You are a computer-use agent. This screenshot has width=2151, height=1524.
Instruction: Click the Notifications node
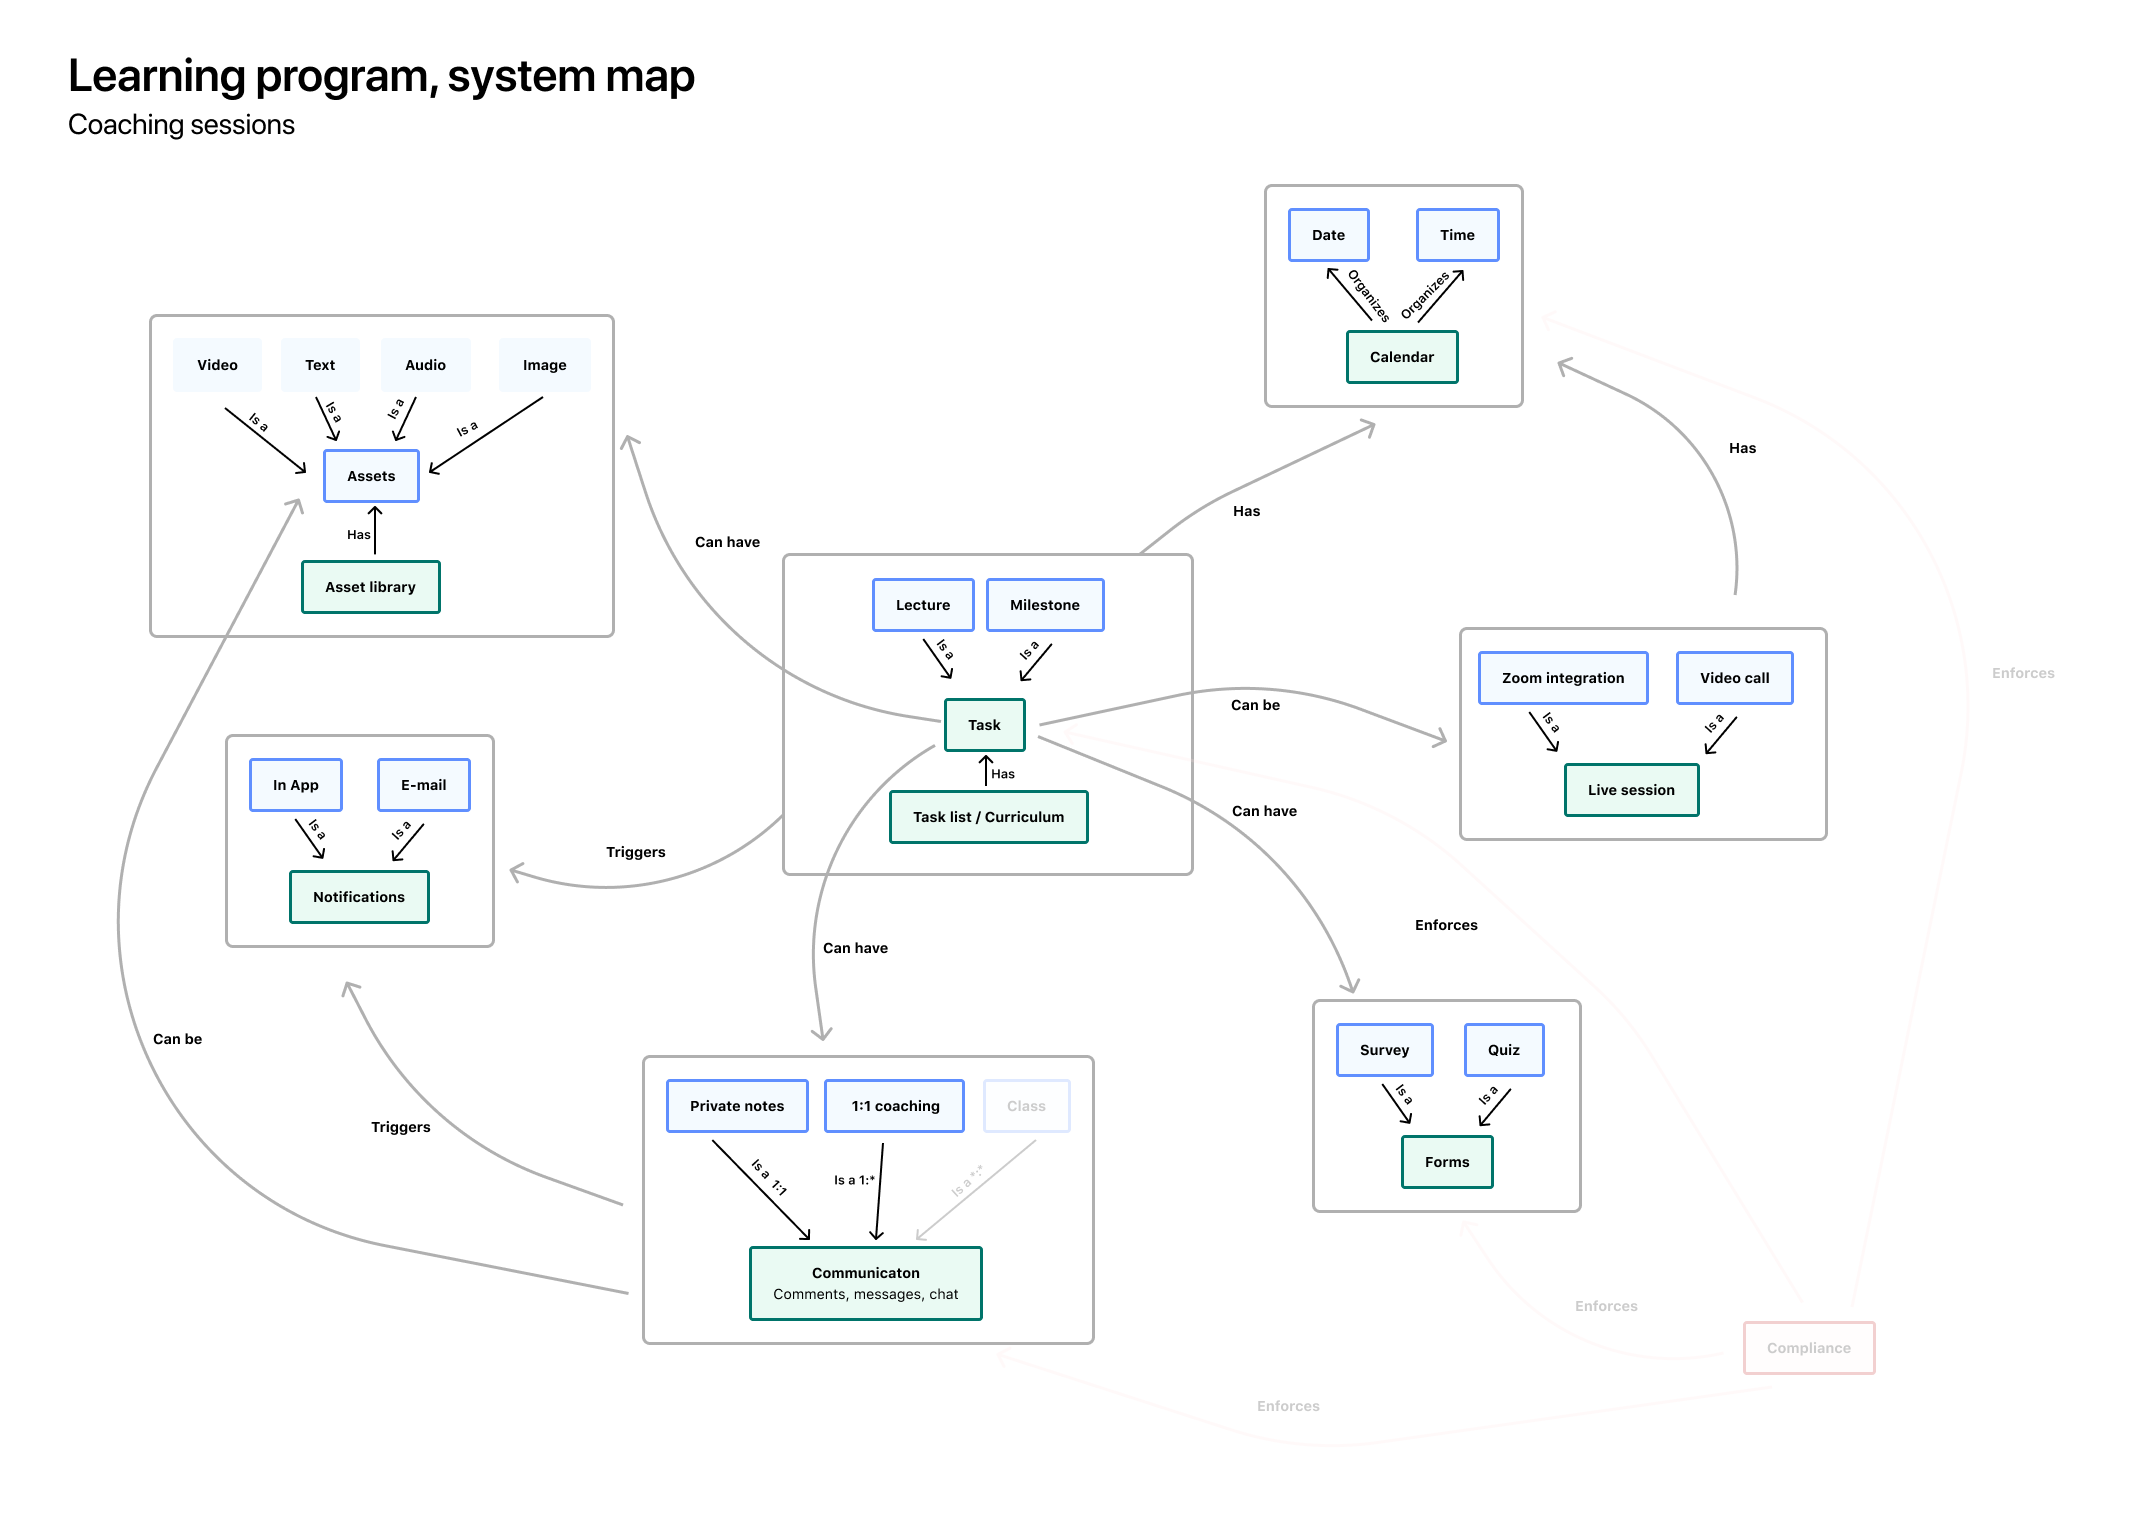coord(359,897)
